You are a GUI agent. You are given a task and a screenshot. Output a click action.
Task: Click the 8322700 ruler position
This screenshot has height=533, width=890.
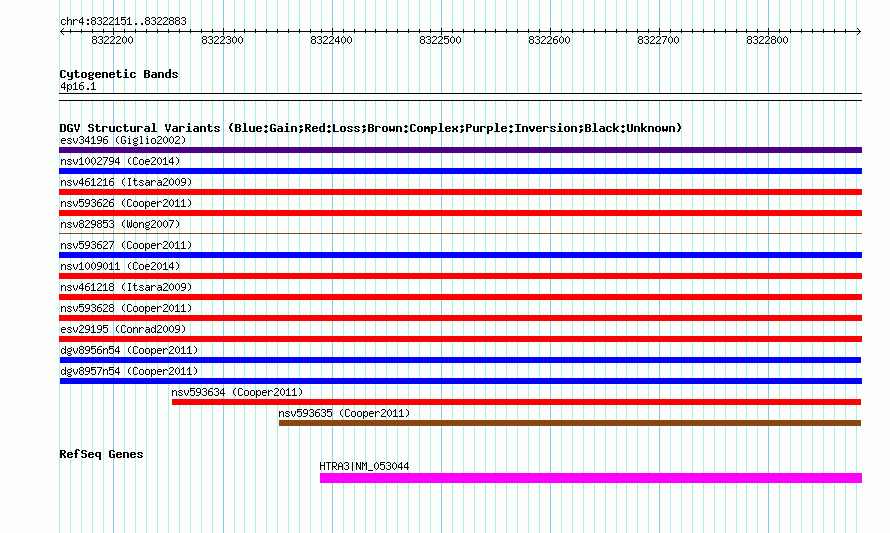(x=658, y=40)
